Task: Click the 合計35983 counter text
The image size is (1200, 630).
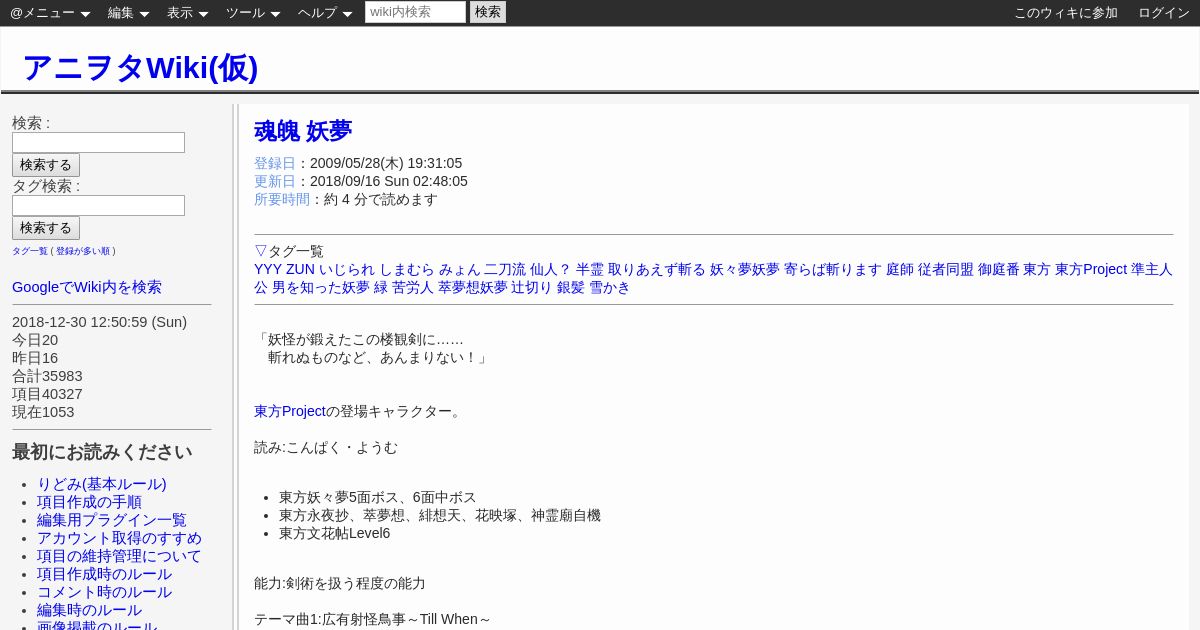Action: click(x=47, y=376)
